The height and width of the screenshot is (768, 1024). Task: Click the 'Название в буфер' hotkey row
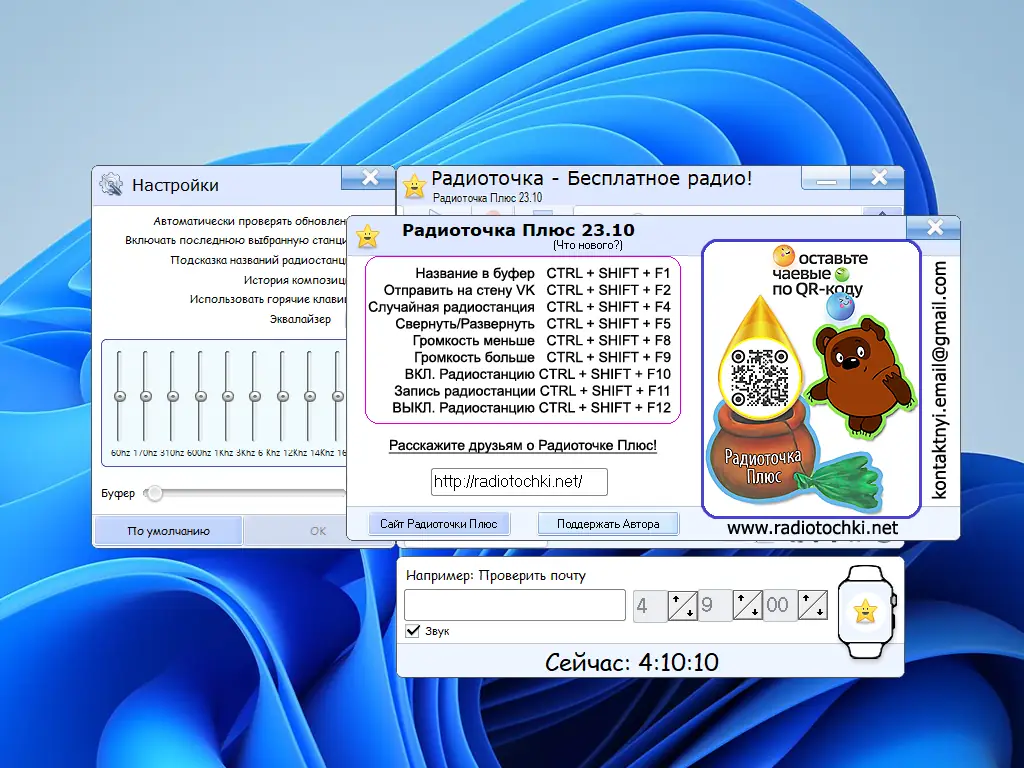543,273
